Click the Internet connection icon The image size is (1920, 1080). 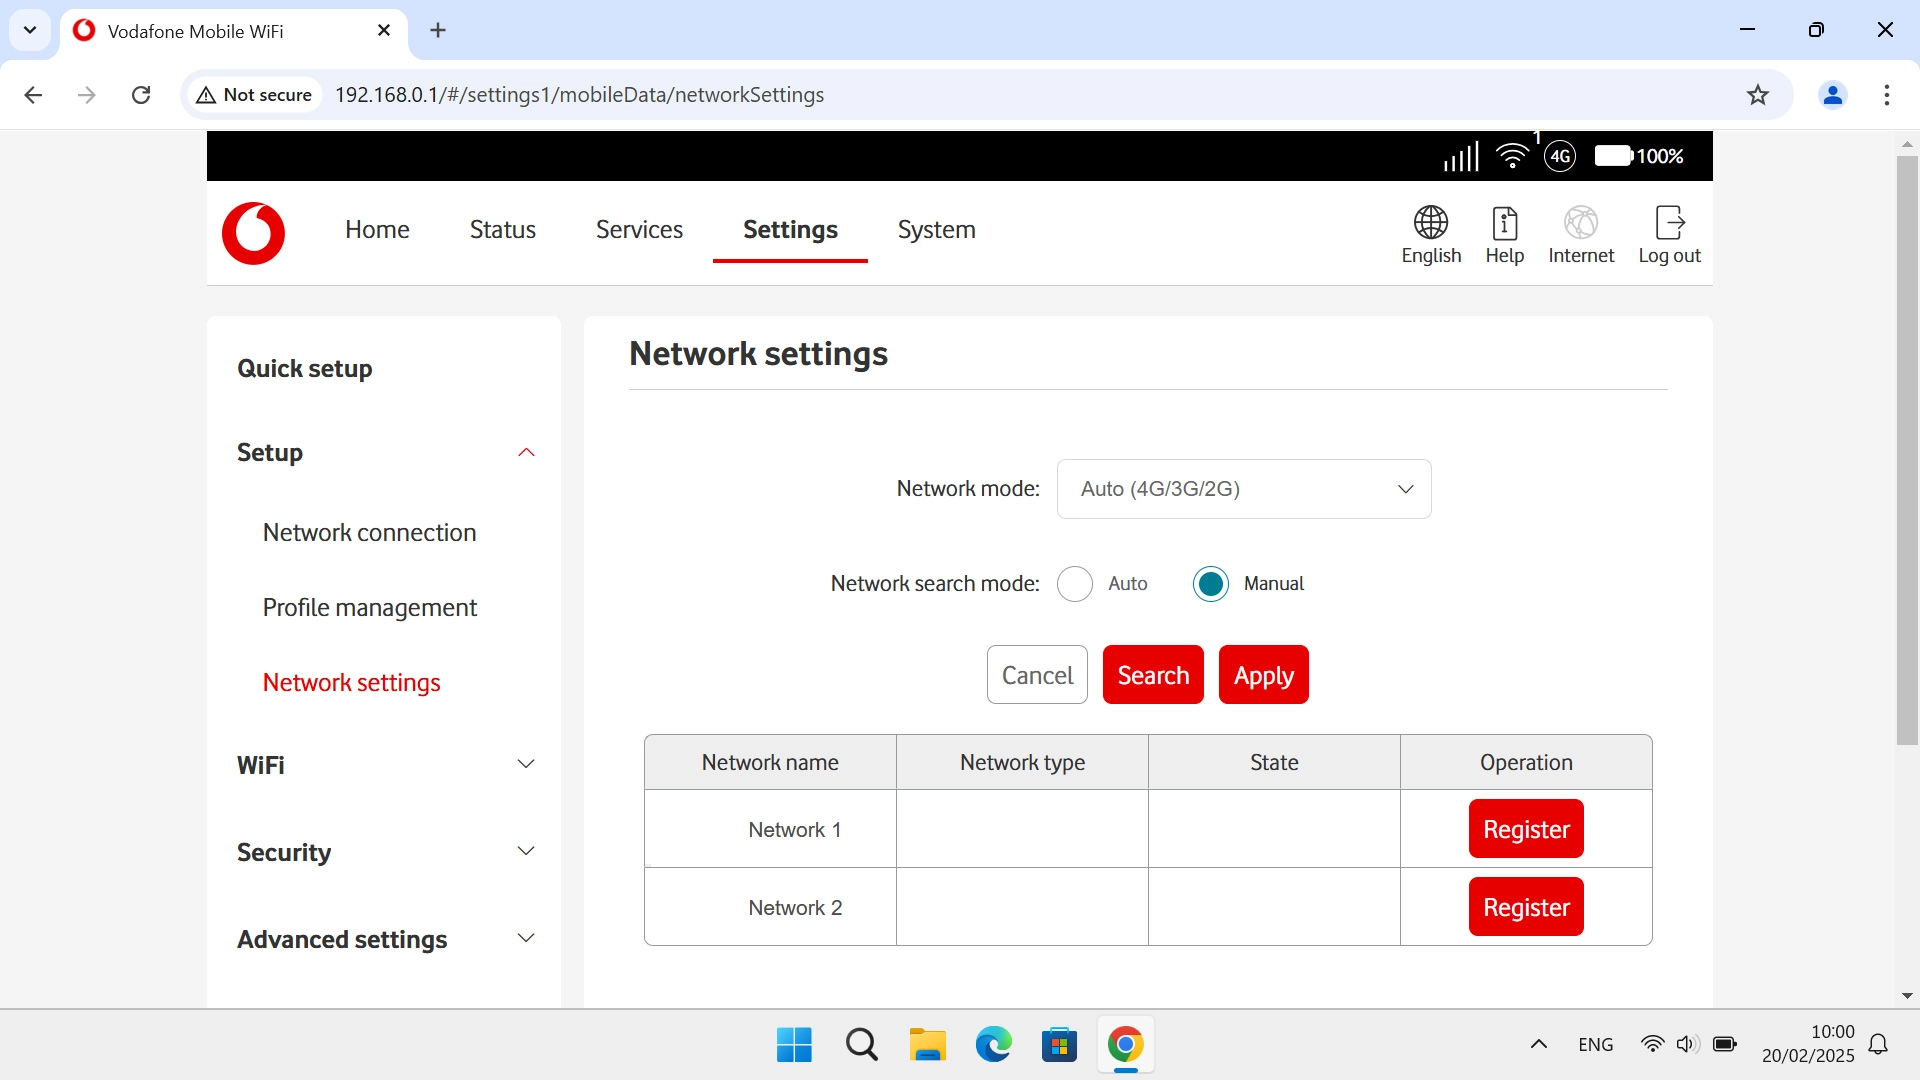[x=1580, y=223]
